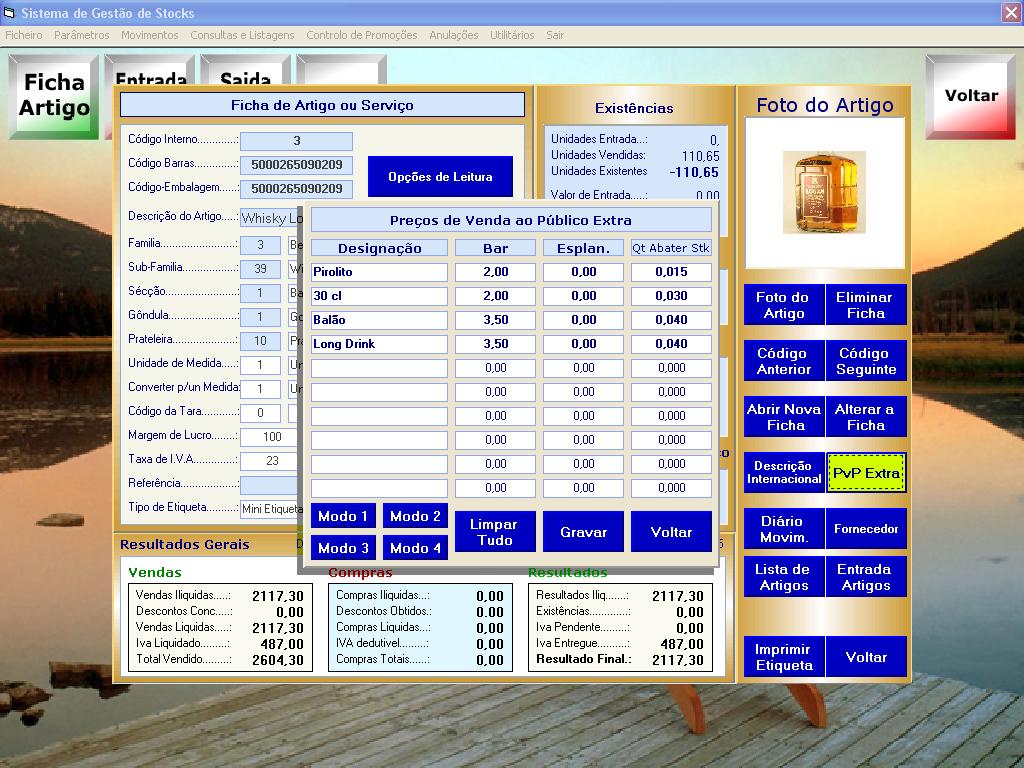Click the whisky bottle product photo
Screen dimensions: 1024x768
coord(824,192)
